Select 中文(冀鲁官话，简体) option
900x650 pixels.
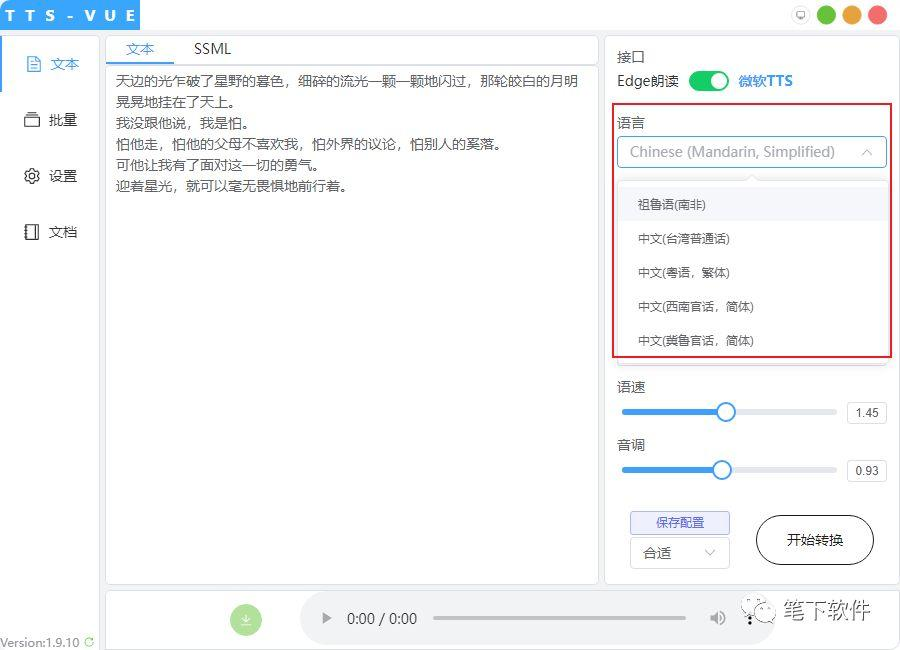(752, 341)
